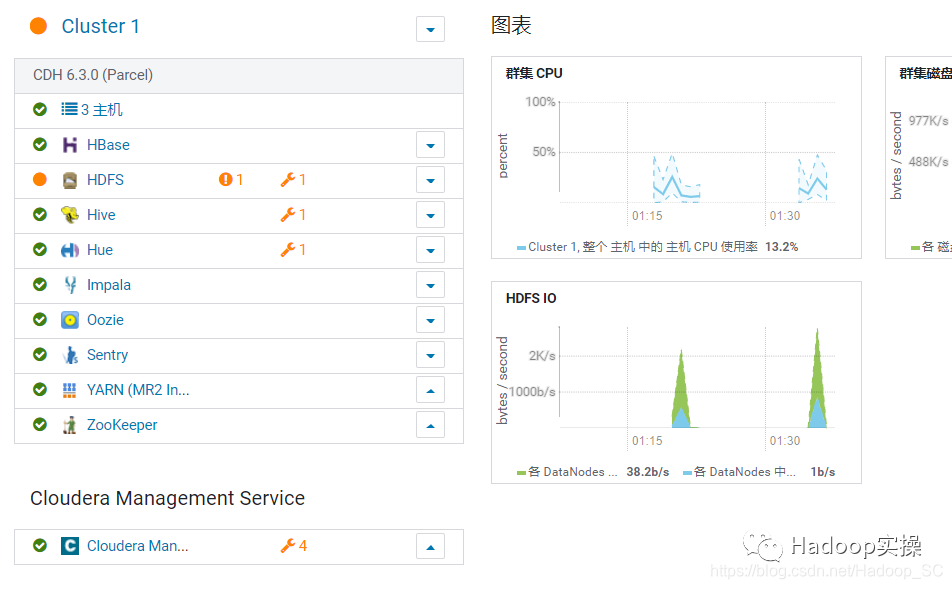Image resolution: width=952 pixels, height=589 pixels.
Task: Click the Hive bee icon
Action: (x=70, y=214)
